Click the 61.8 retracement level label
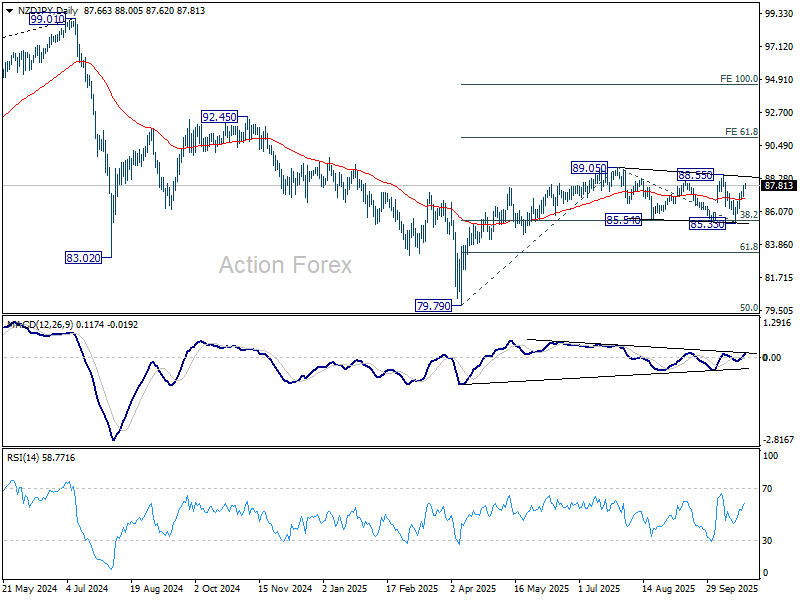 749,246
